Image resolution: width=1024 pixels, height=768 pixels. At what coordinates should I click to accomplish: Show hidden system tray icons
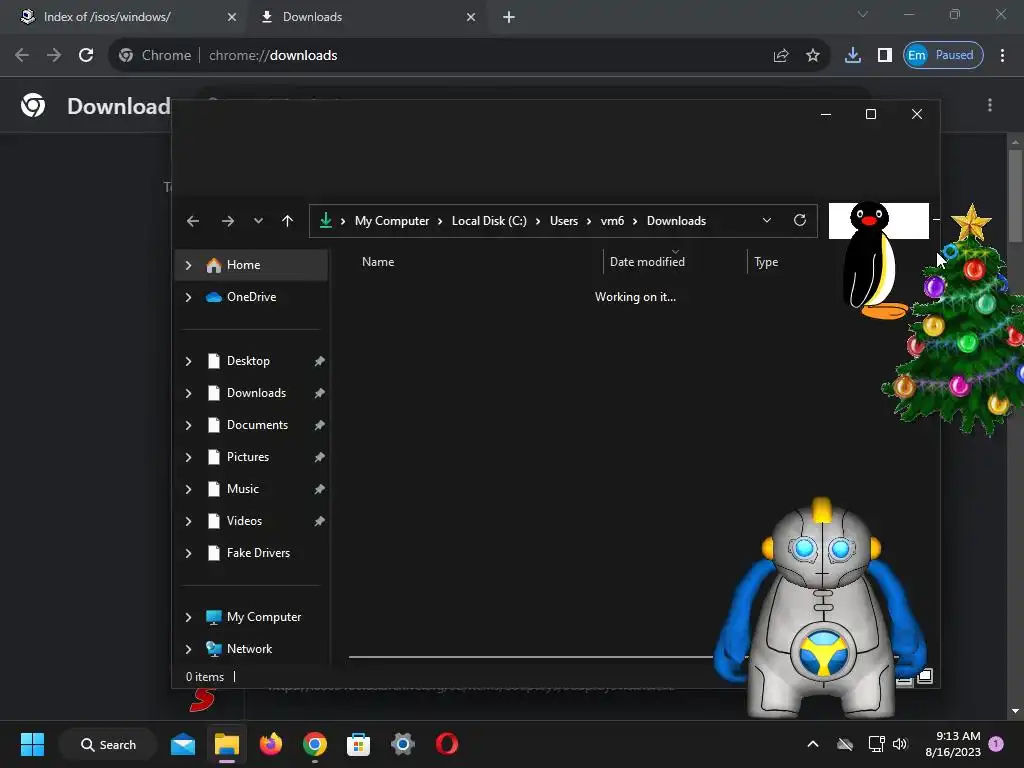(x=812, y=744)
